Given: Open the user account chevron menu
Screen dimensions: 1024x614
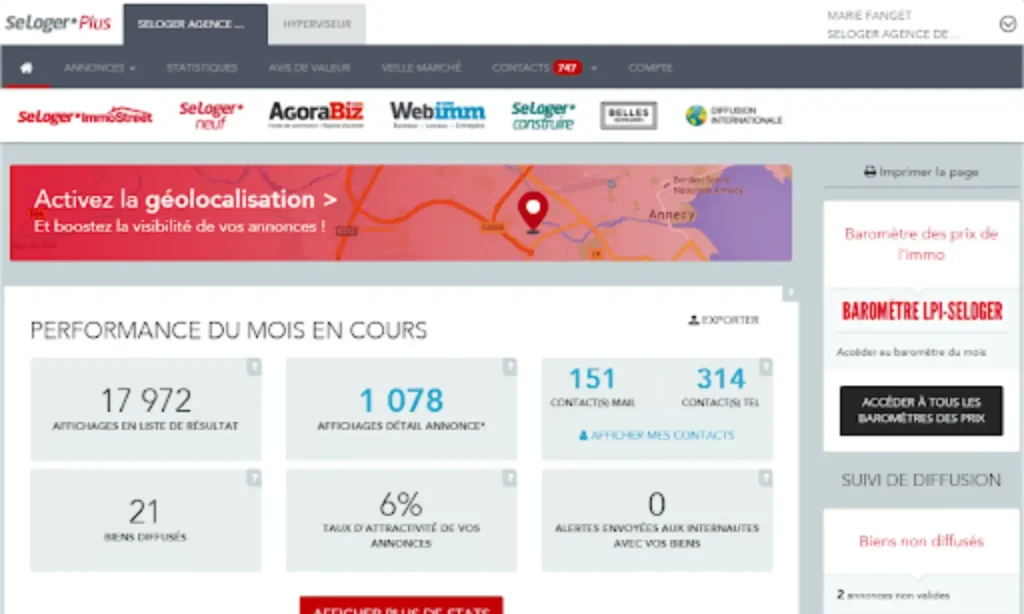Looking at the screenshot, I should pyautogui.click(x=1007, y=25).
